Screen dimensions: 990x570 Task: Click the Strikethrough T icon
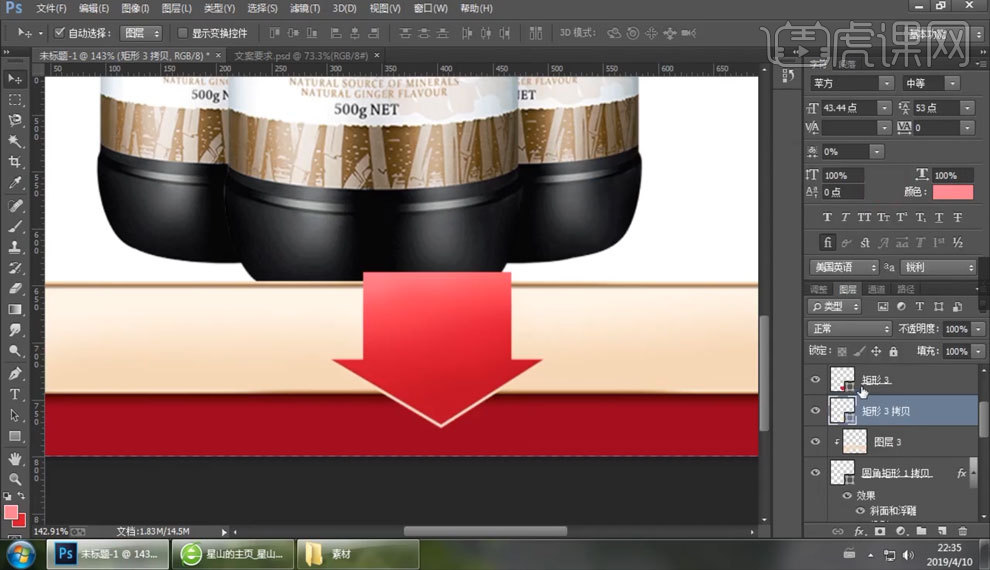(x=958, y=217)
